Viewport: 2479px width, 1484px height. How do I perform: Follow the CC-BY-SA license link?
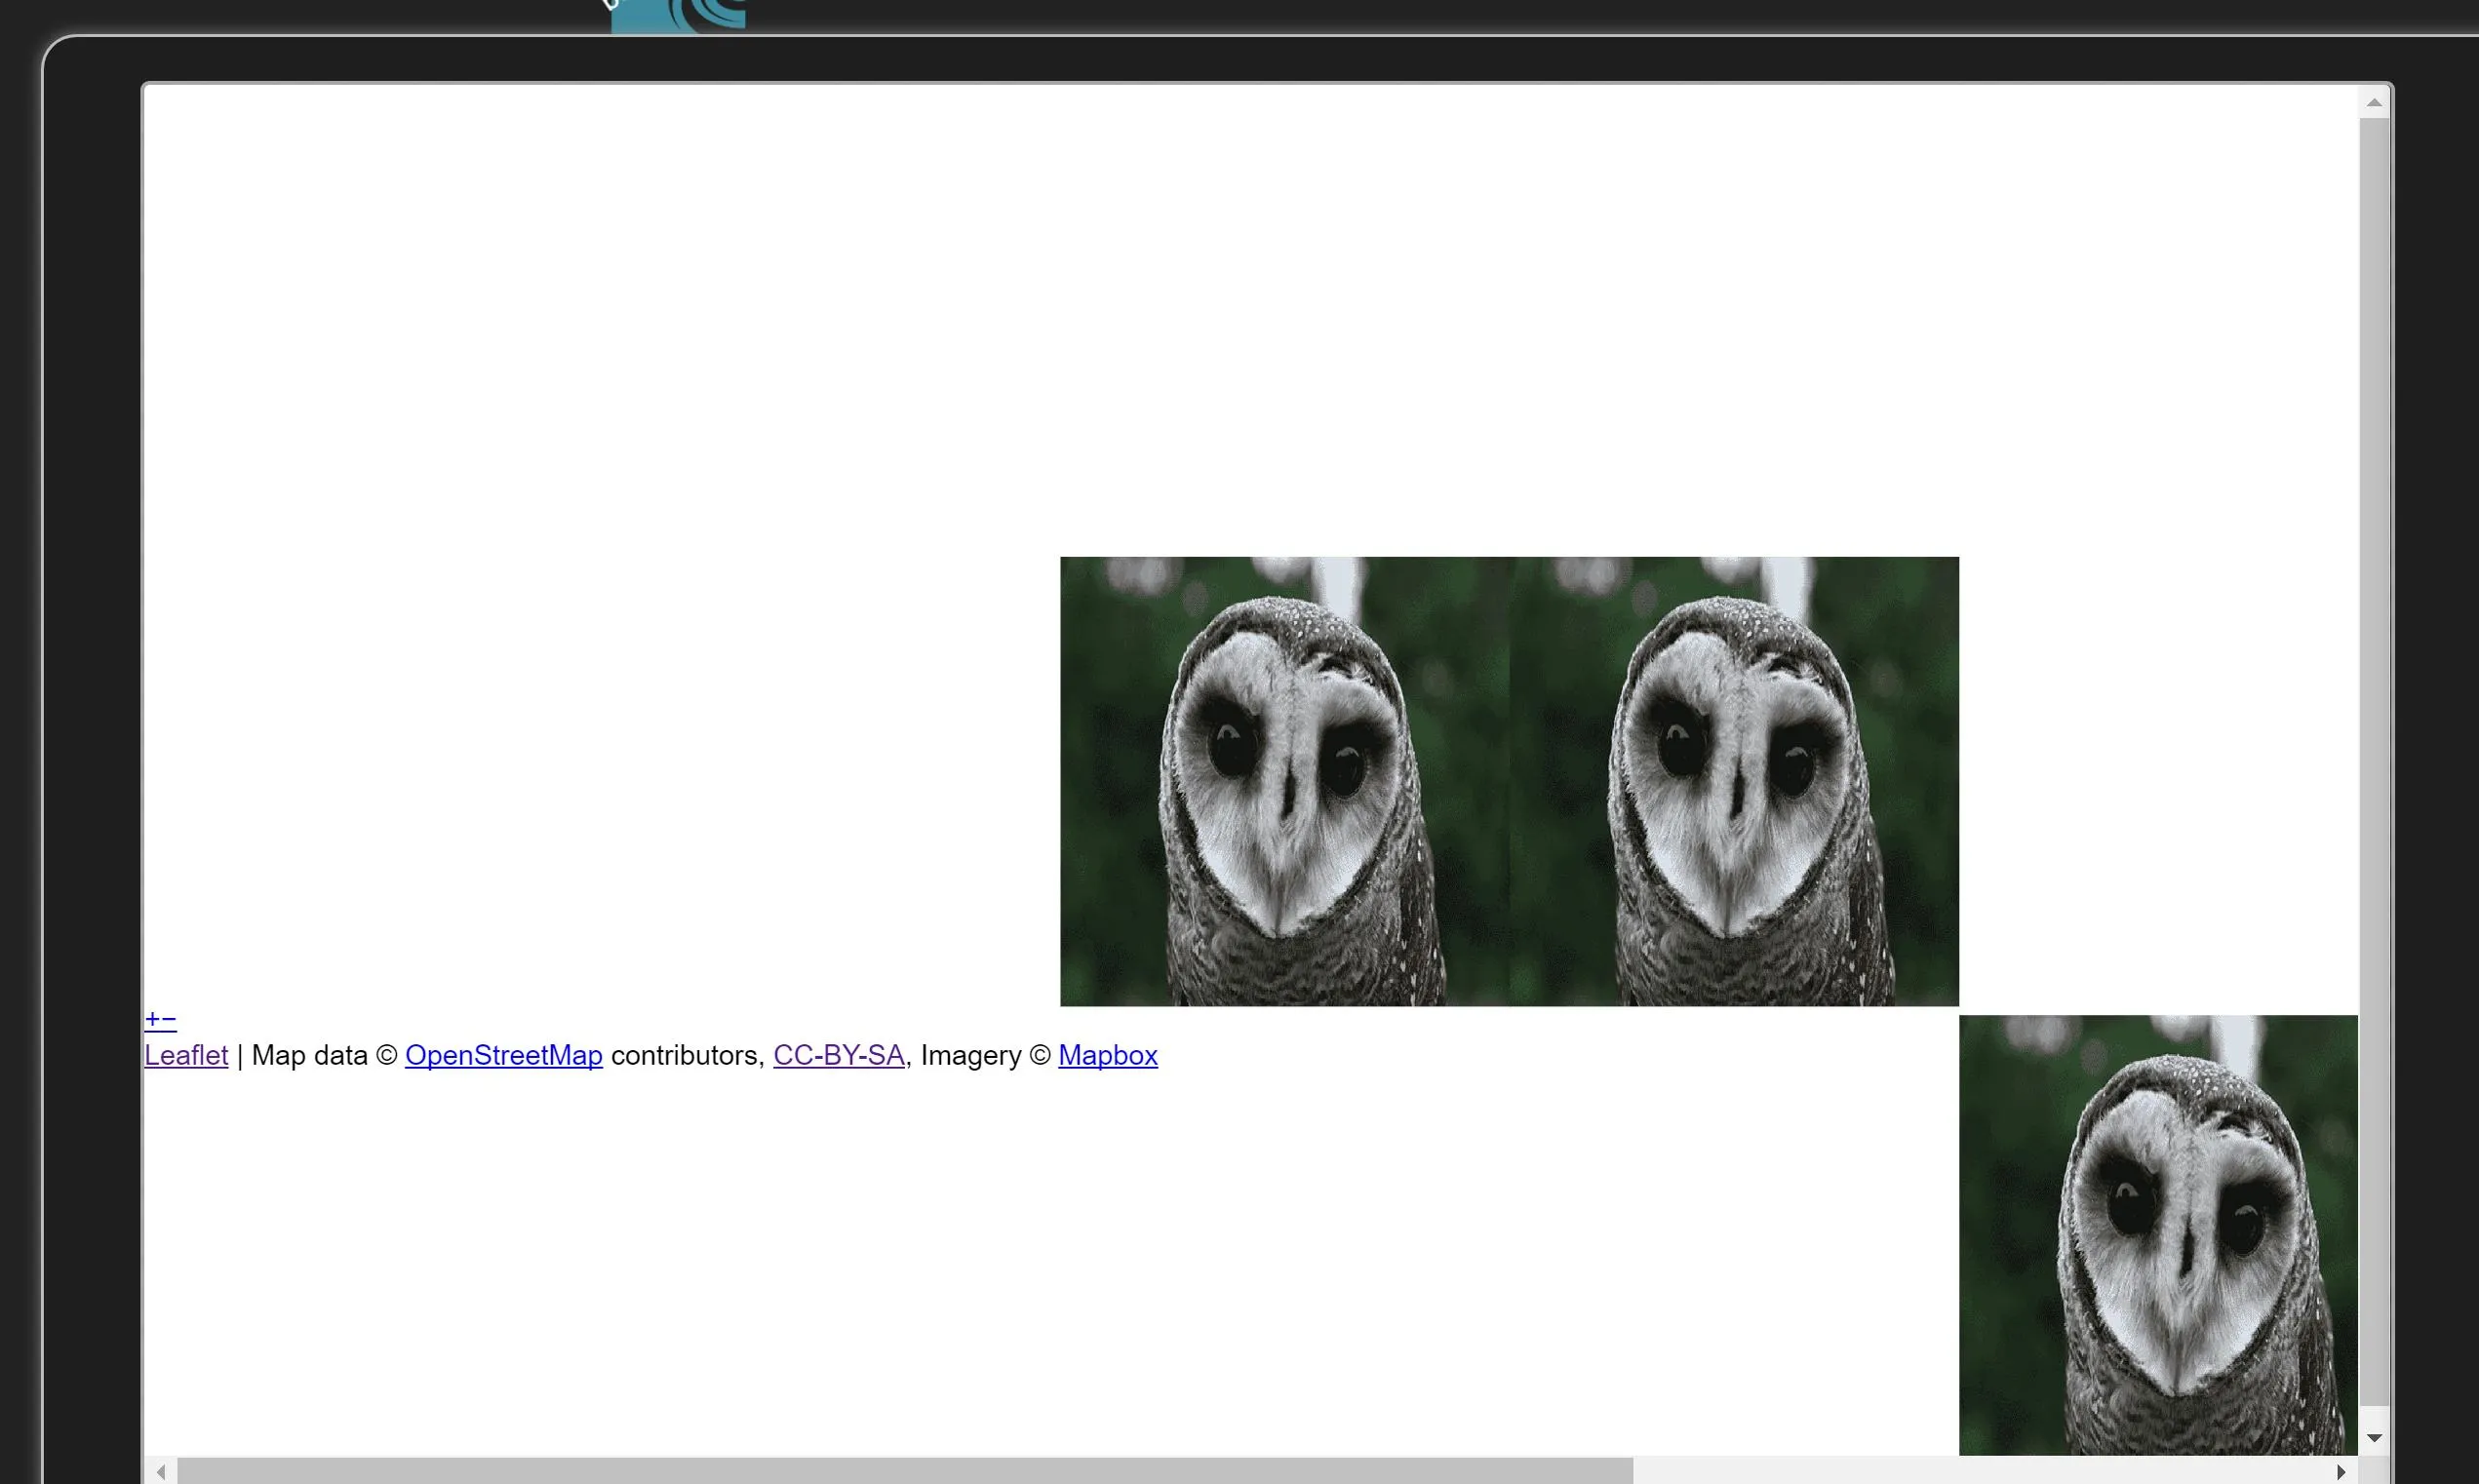(838, 1055)
